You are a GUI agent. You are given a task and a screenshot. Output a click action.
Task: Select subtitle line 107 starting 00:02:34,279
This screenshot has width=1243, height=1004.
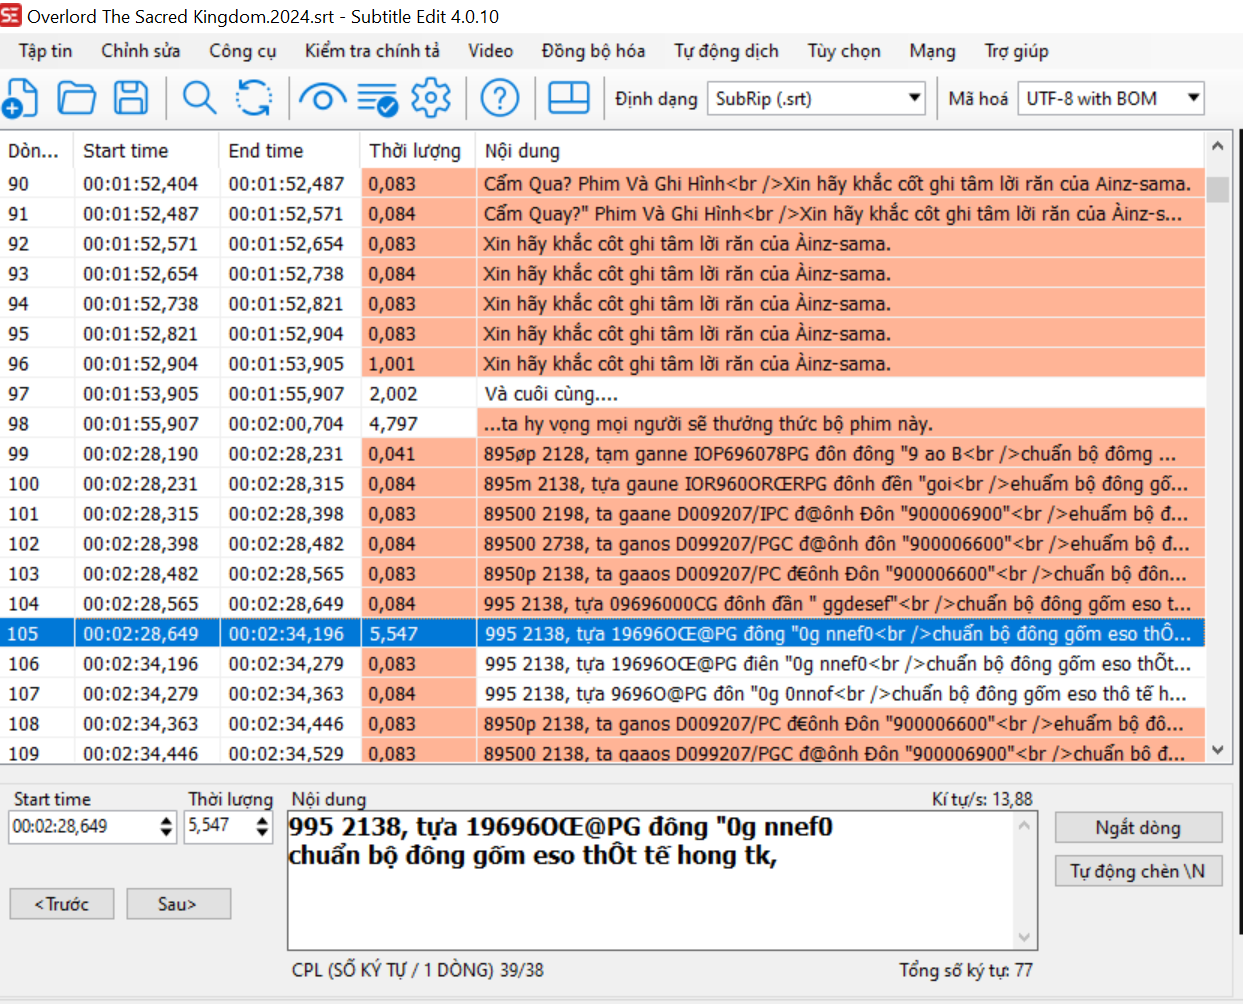click(x=602, y=694)
